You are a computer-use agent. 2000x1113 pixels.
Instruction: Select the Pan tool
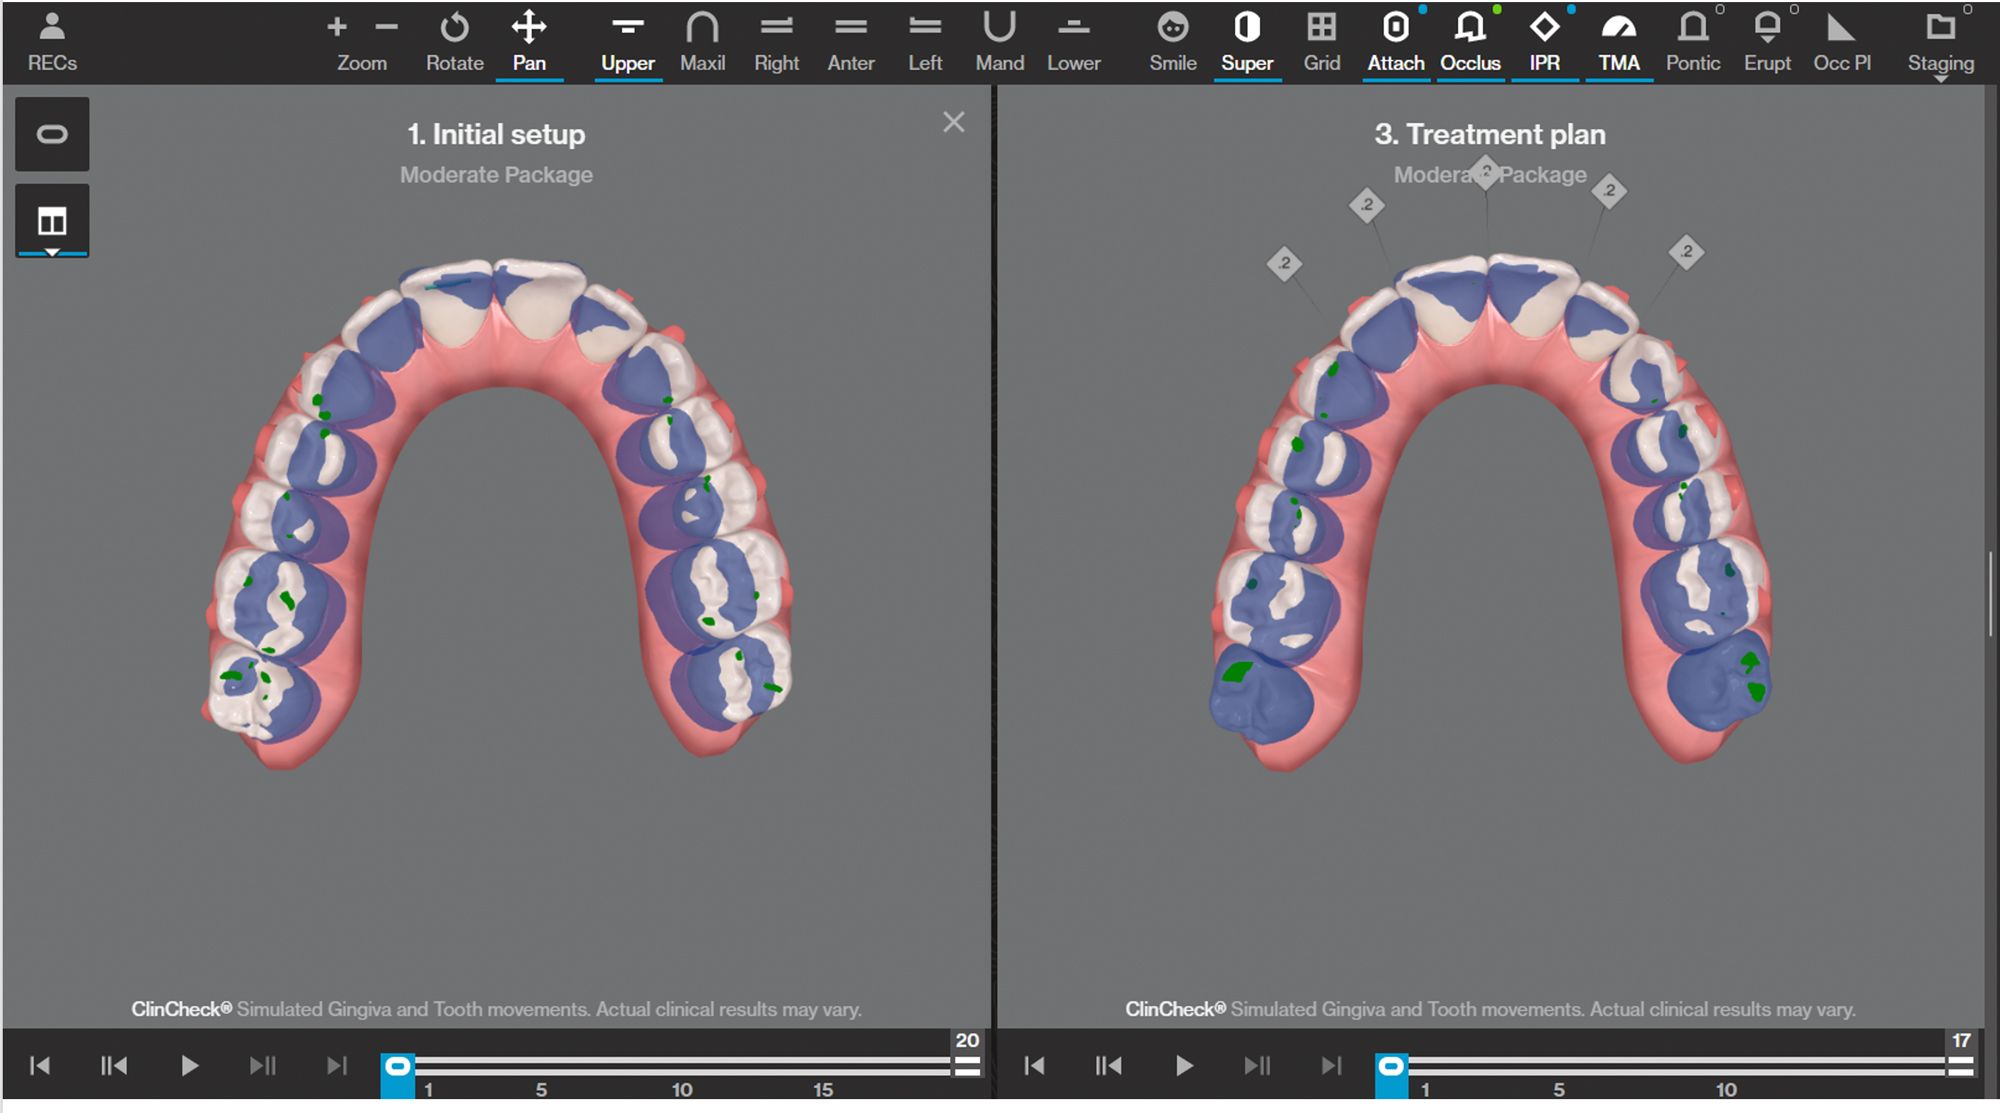(x=529, y=43)
